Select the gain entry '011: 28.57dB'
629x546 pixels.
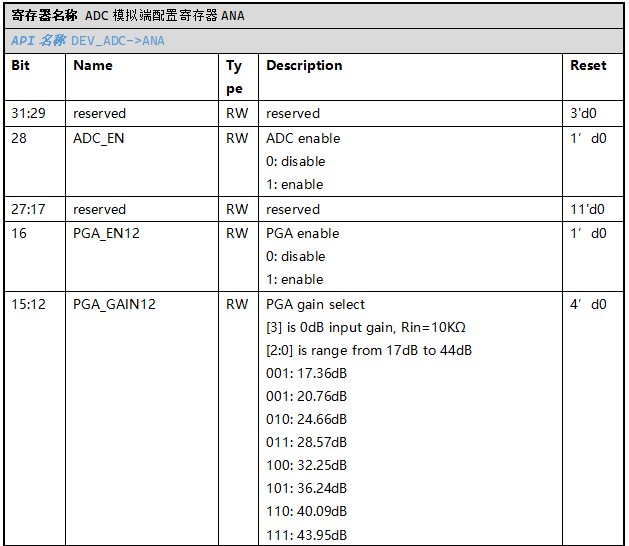[x=306, y=442]
